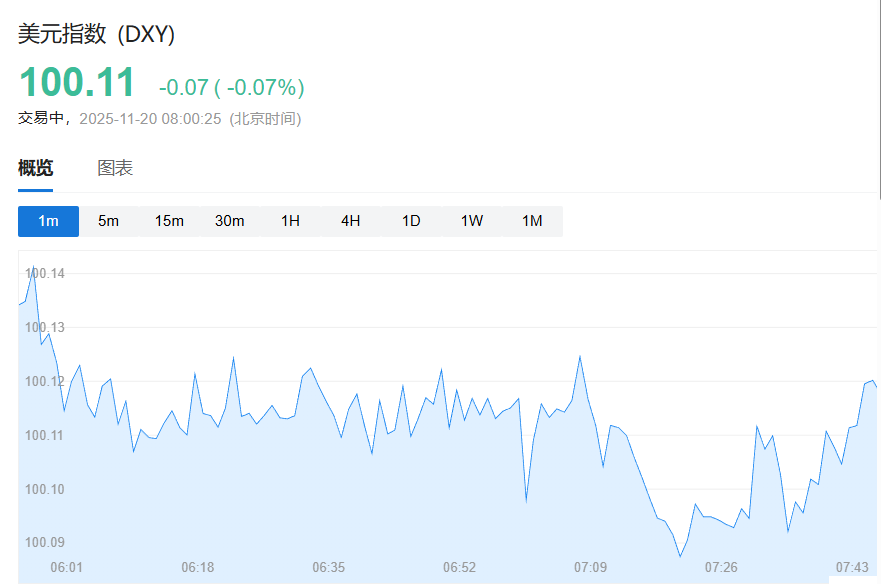Select the 1M monthly timeframe
881x584 pixels.
click(532, 221)
